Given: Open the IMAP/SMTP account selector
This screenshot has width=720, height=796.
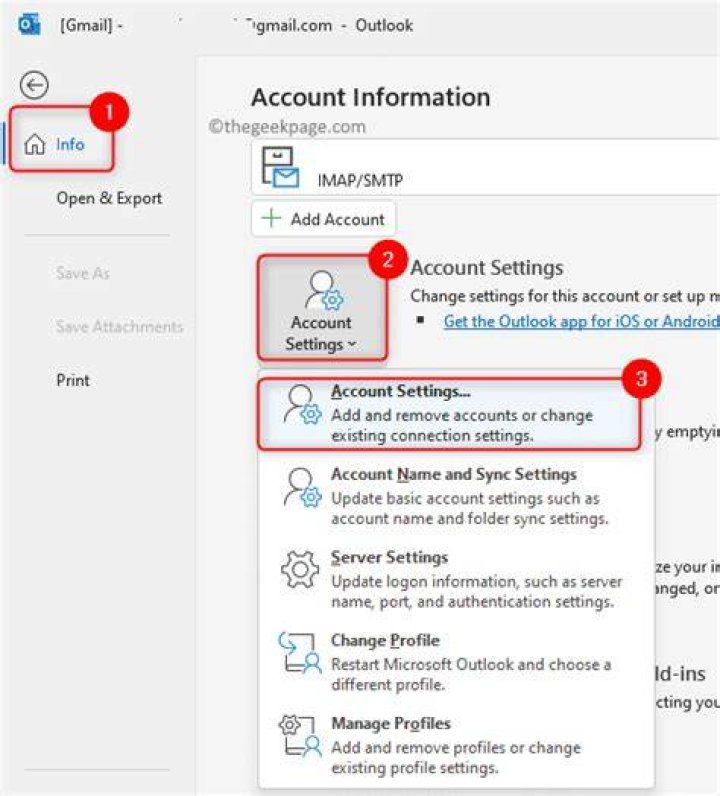Looking at the screenshot, I should tap(485, 167).
